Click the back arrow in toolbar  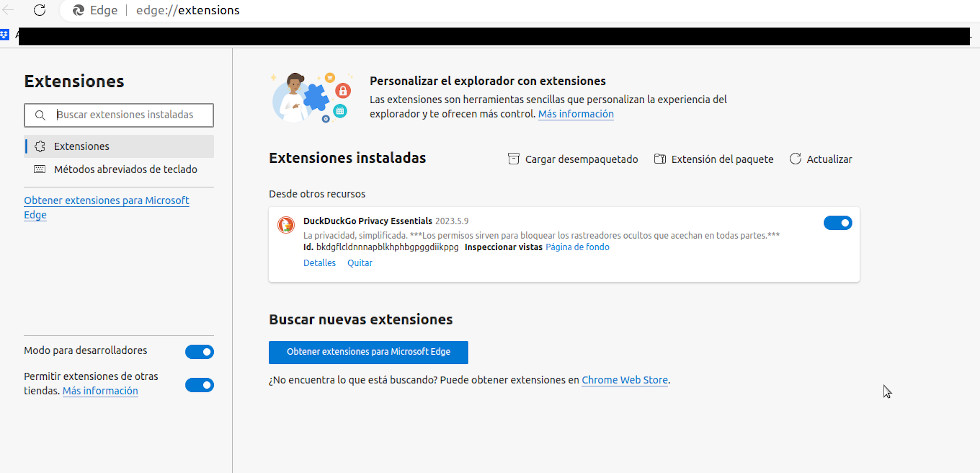9,10
